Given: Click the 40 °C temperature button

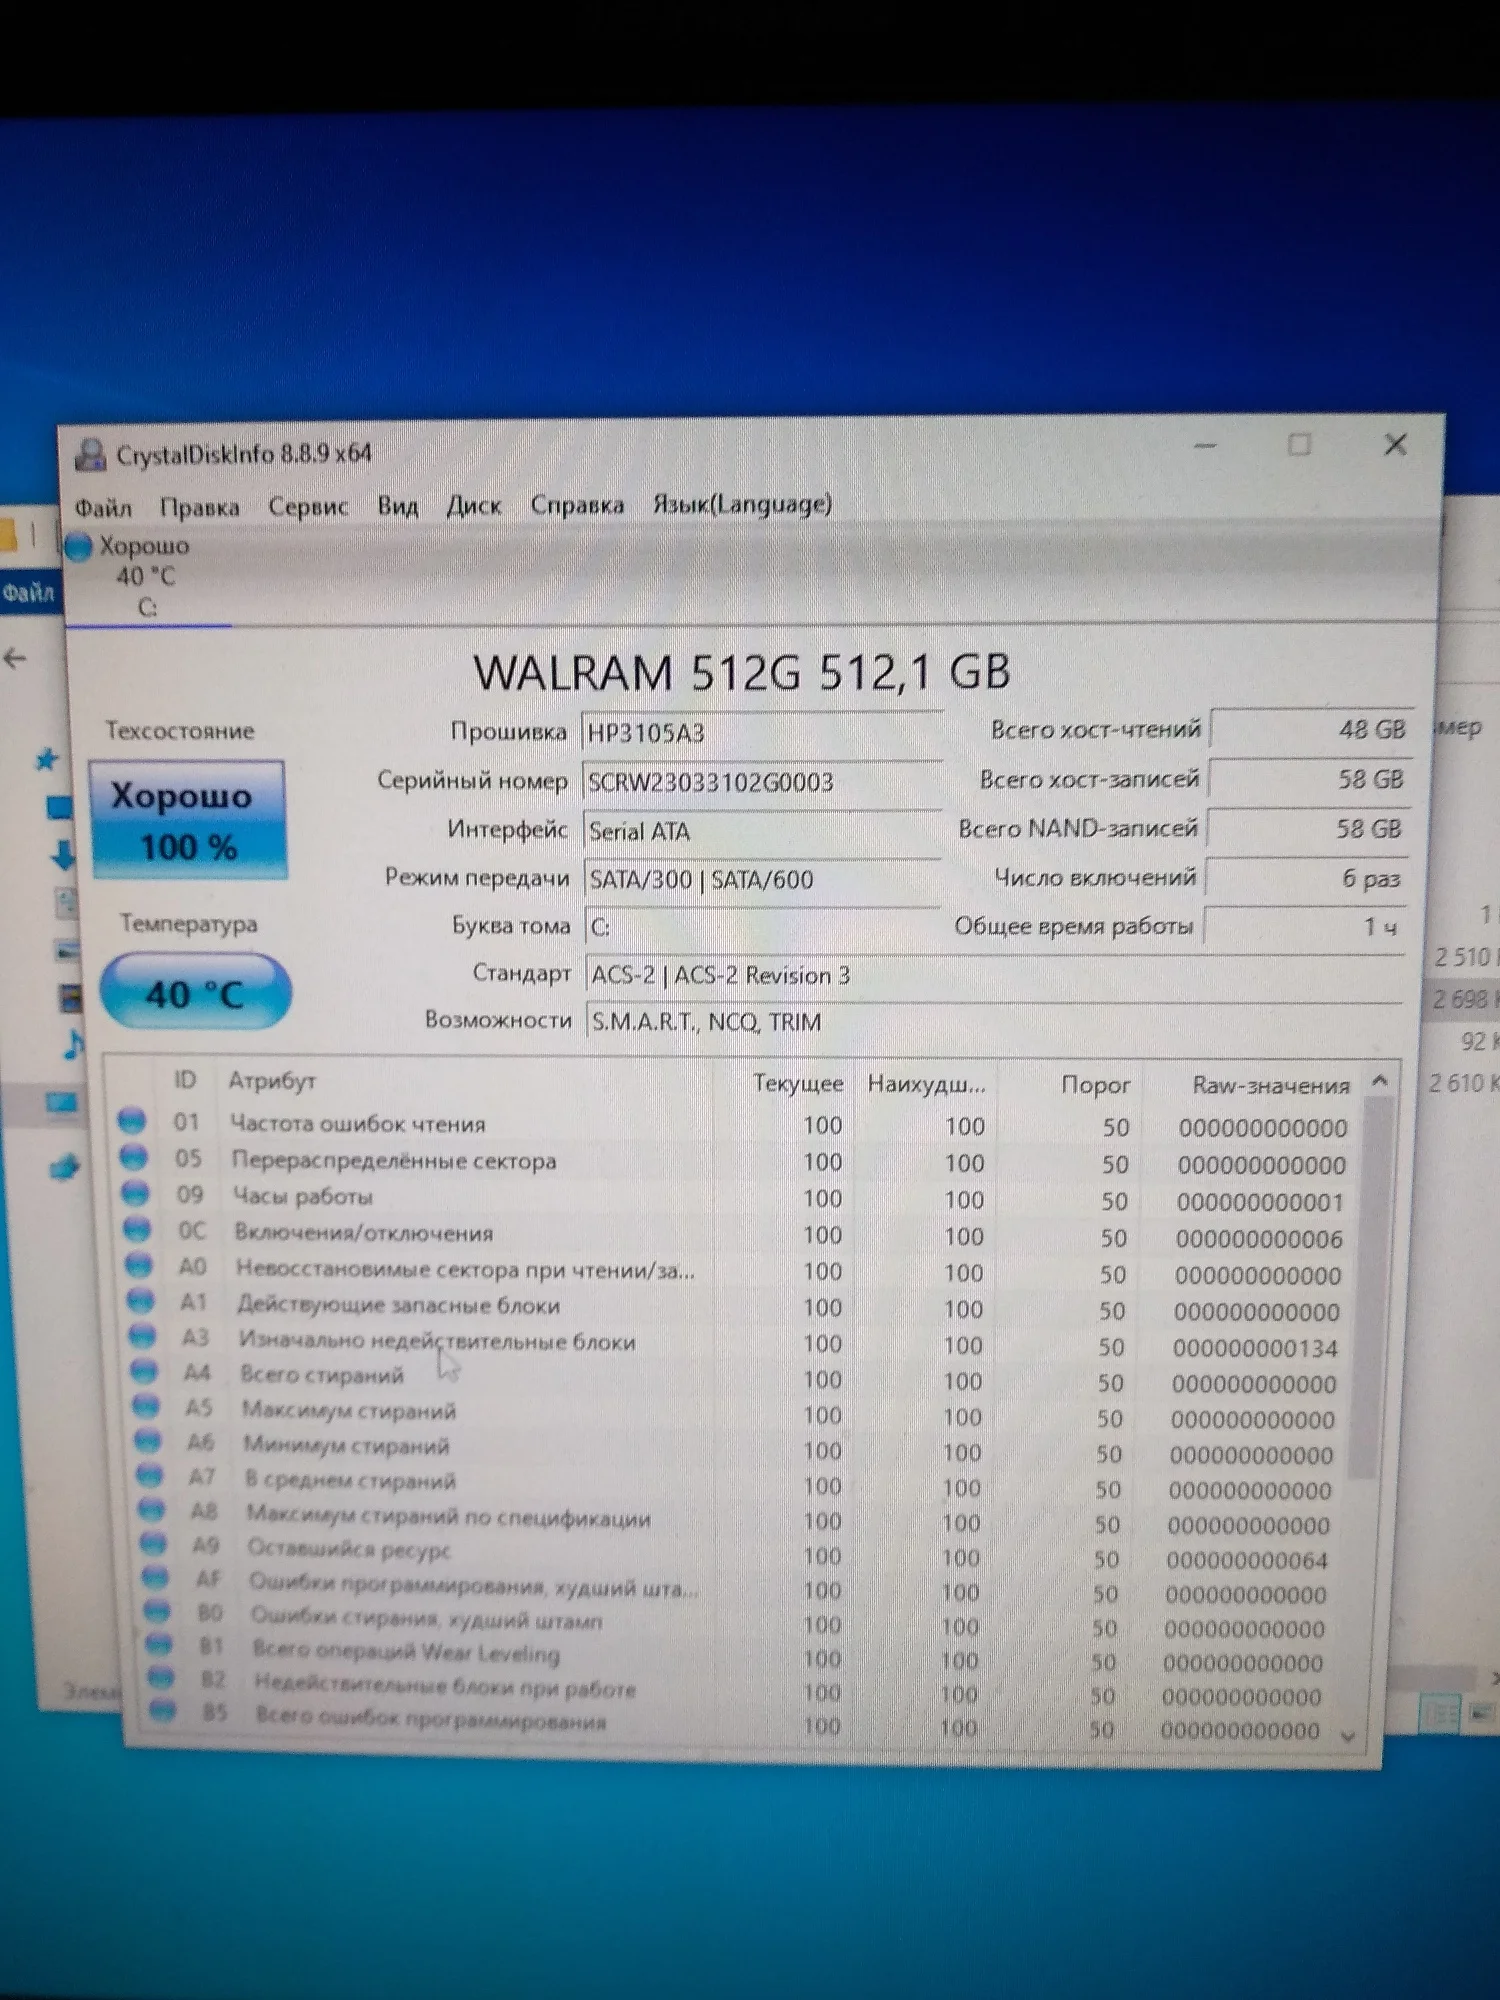Looking at the screenshot, I should (x=195, y=993).
